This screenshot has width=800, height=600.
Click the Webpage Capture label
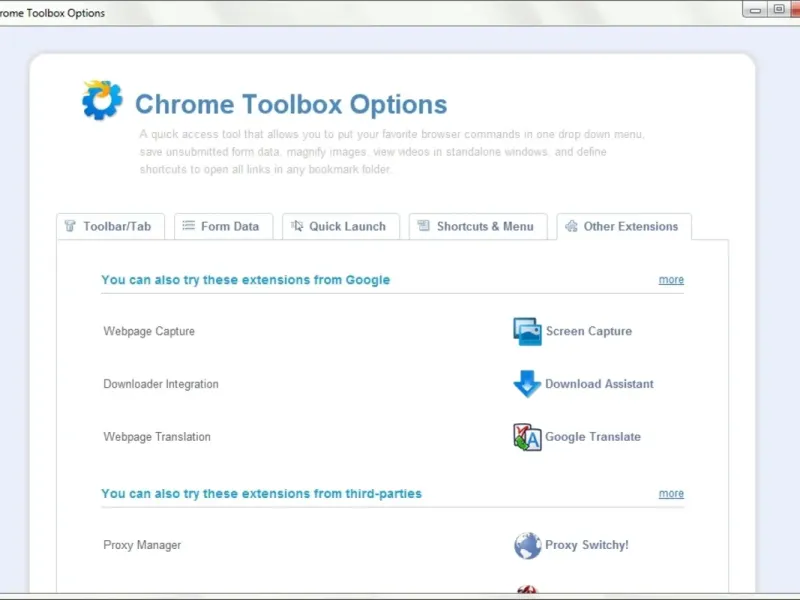(x=149, y=331)
